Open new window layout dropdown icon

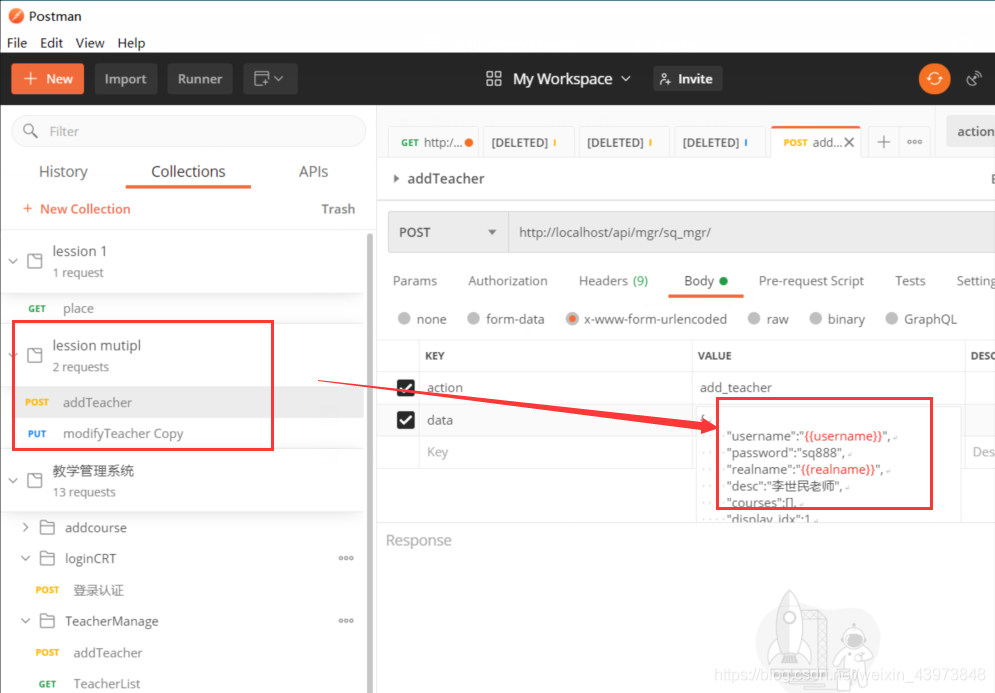click(x=270, y=79)
